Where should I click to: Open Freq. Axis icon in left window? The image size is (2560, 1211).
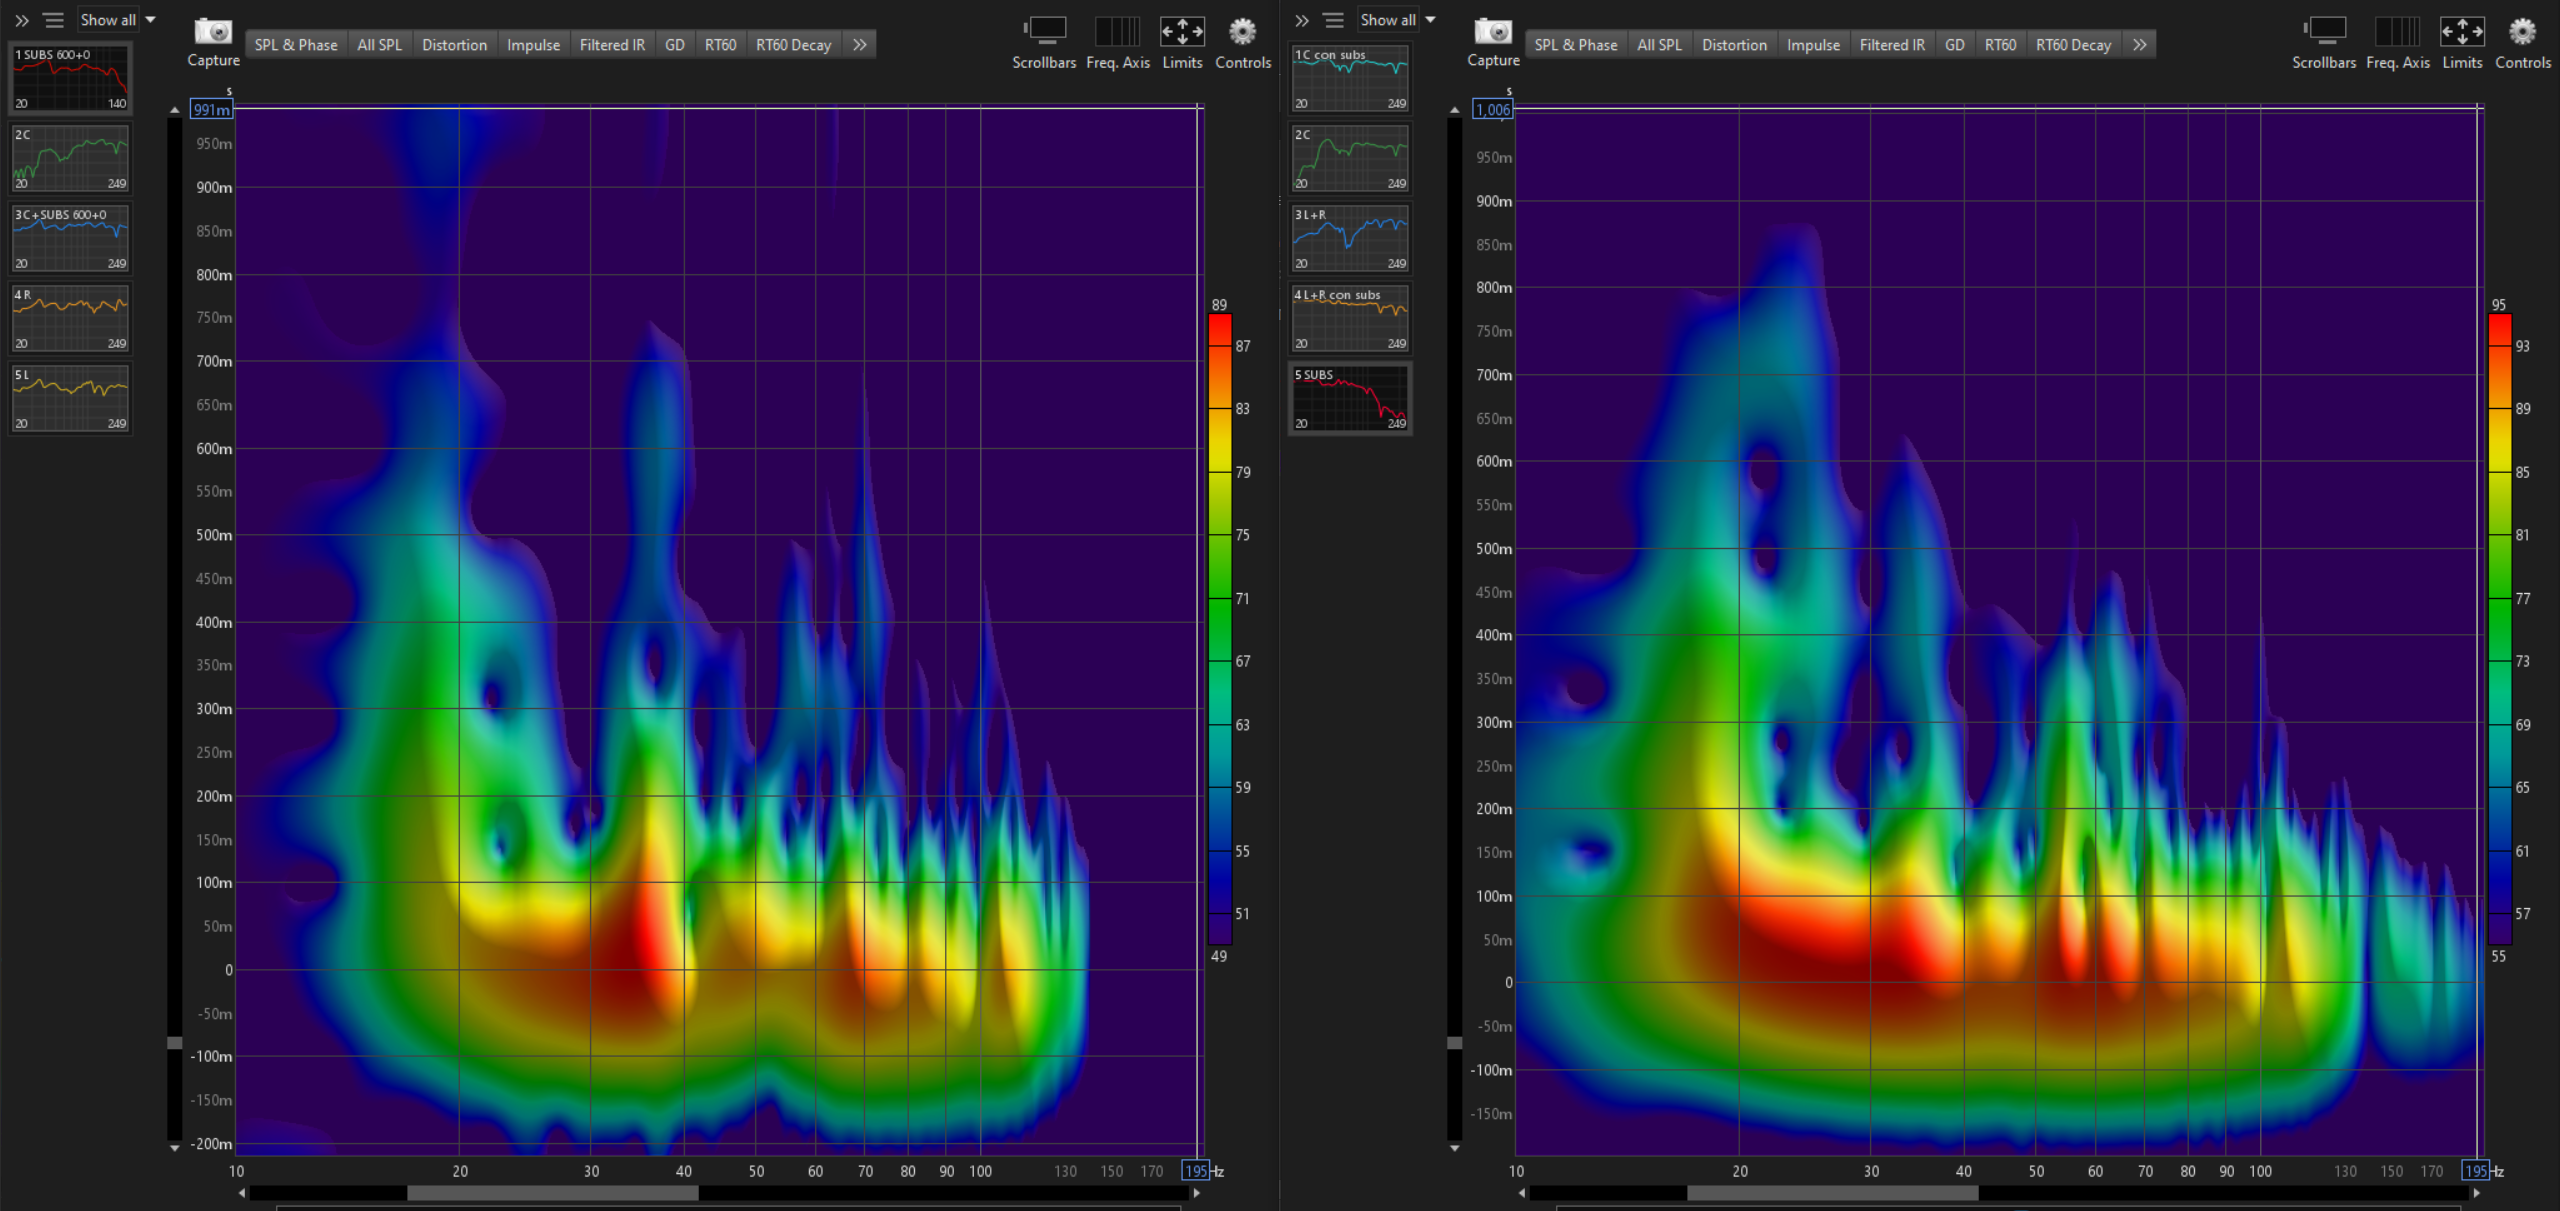click(x=1117, y=32)
